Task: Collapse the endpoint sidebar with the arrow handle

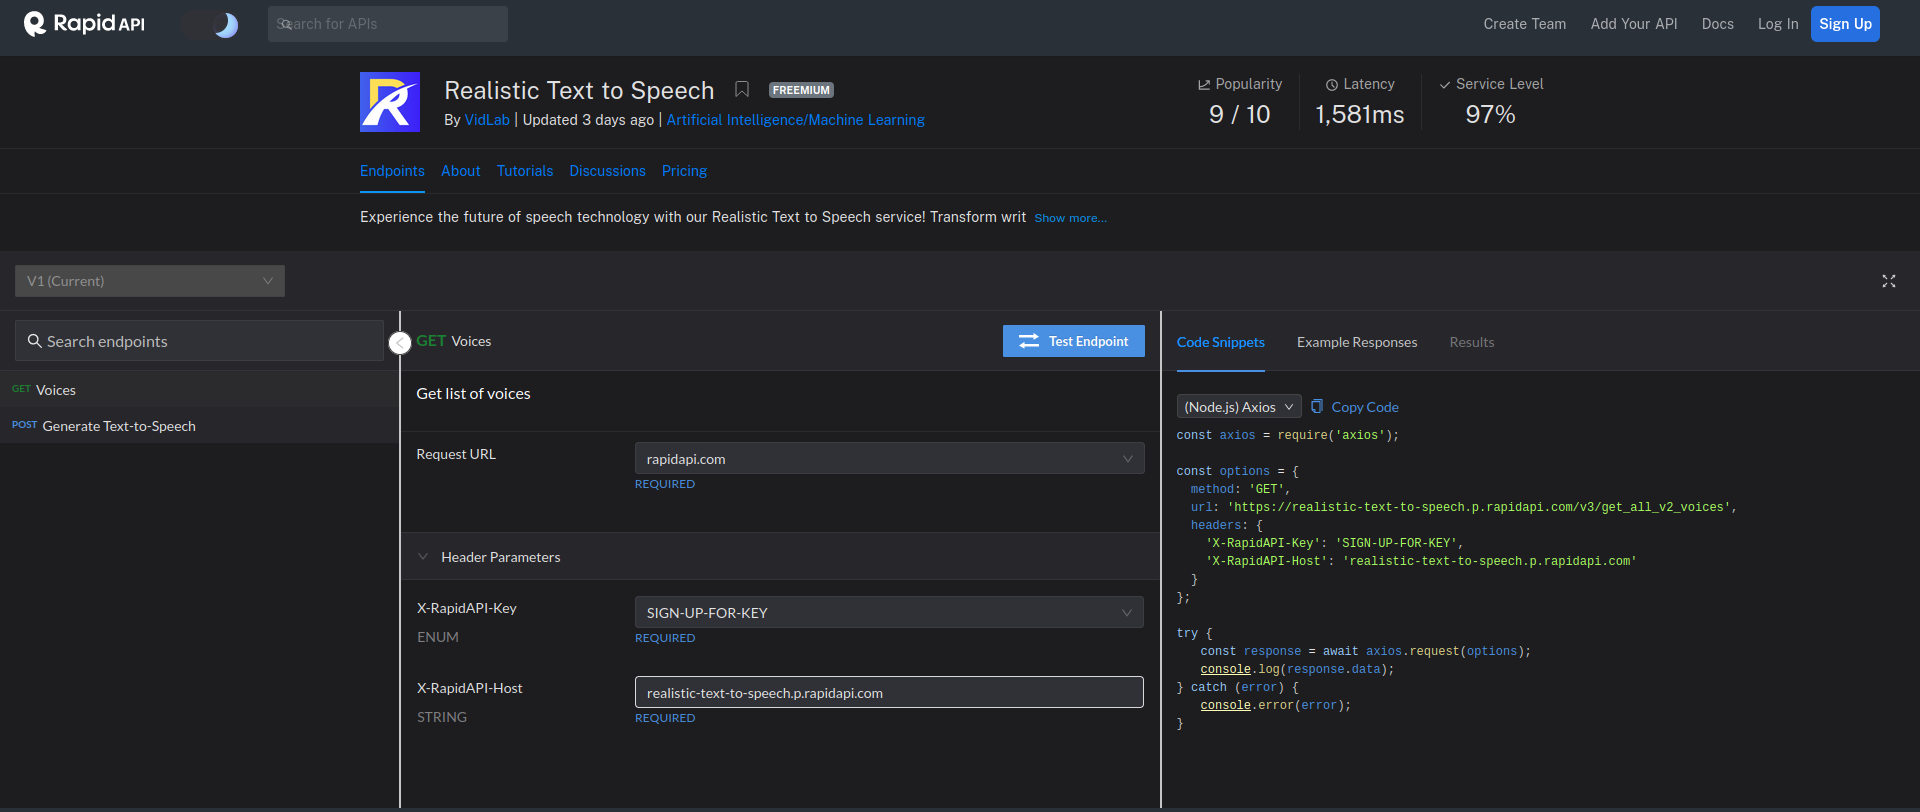Action: [400, 343]
